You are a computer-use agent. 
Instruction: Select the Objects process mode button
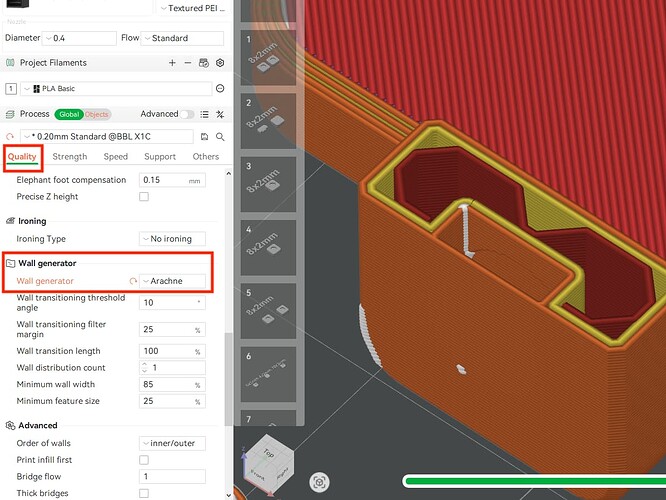[x=97, y=114]
